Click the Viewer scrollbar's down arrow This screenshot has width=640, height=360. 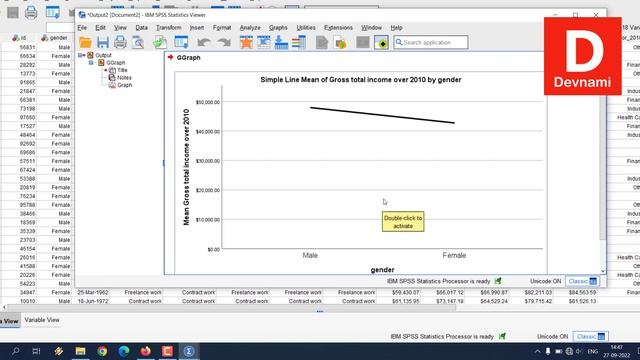coord(602,271)
